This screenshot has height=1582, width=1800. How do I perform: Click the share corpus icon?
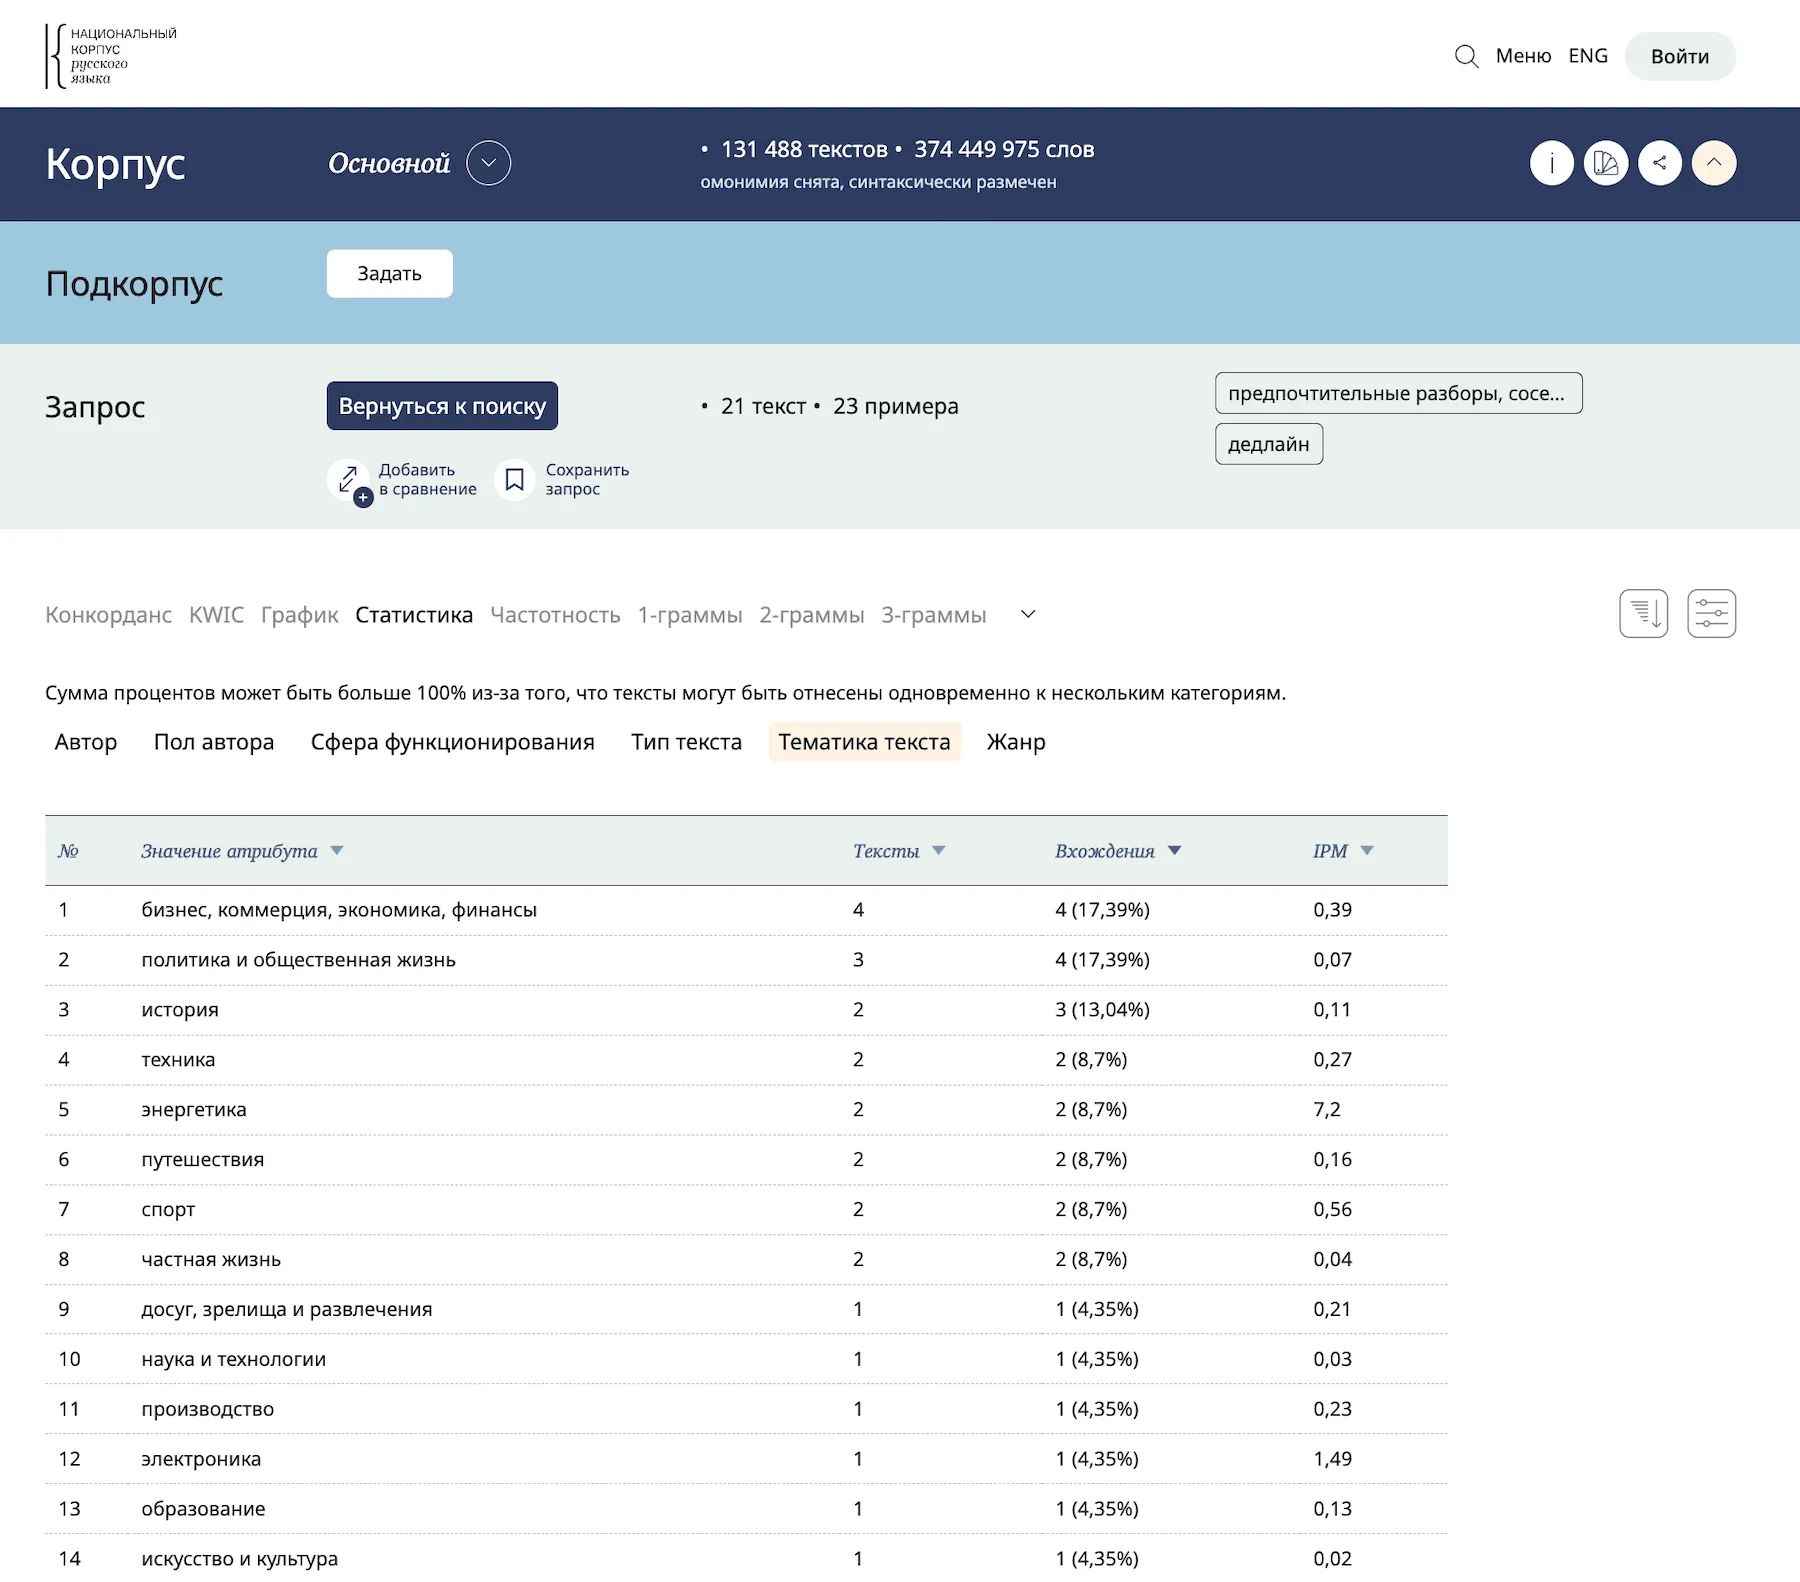(x=1659, y=163)
